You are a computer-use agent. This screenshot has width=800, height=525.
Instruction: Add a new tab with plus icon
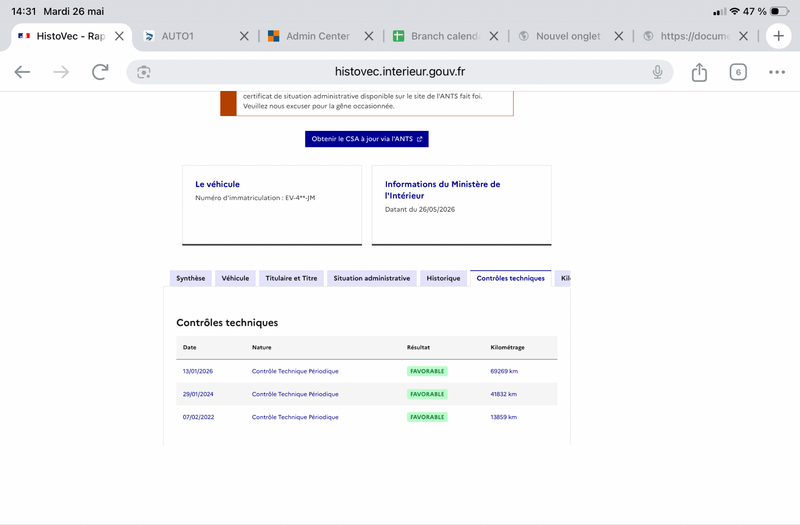point(778,36)
